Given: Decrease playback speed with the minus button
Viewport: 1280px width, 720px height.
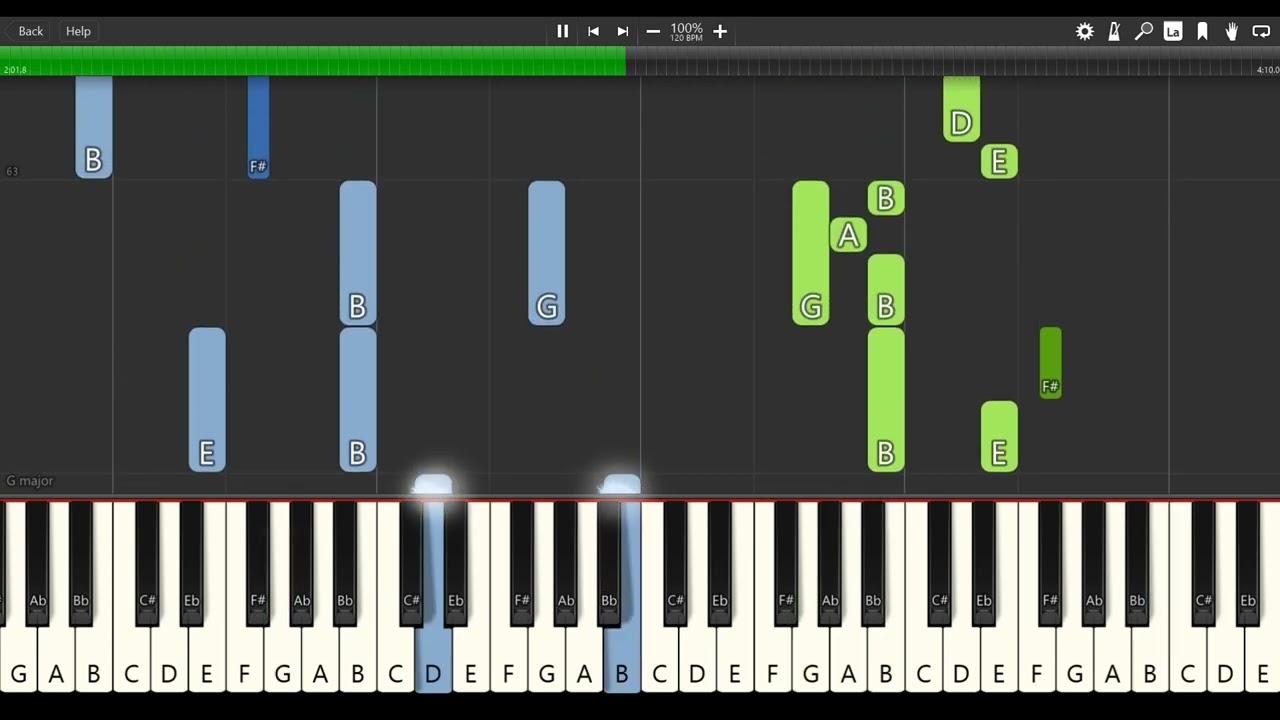Looking at the screenshot, I should point(653,31).
